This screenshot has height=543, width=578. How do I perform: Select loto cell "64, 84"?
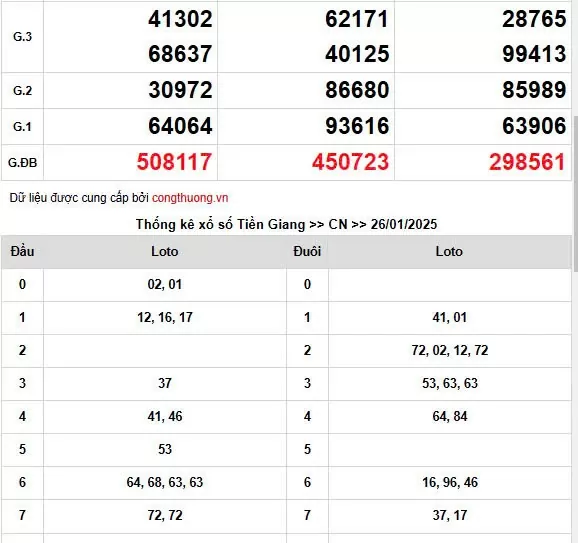click(x=450, y=417)
